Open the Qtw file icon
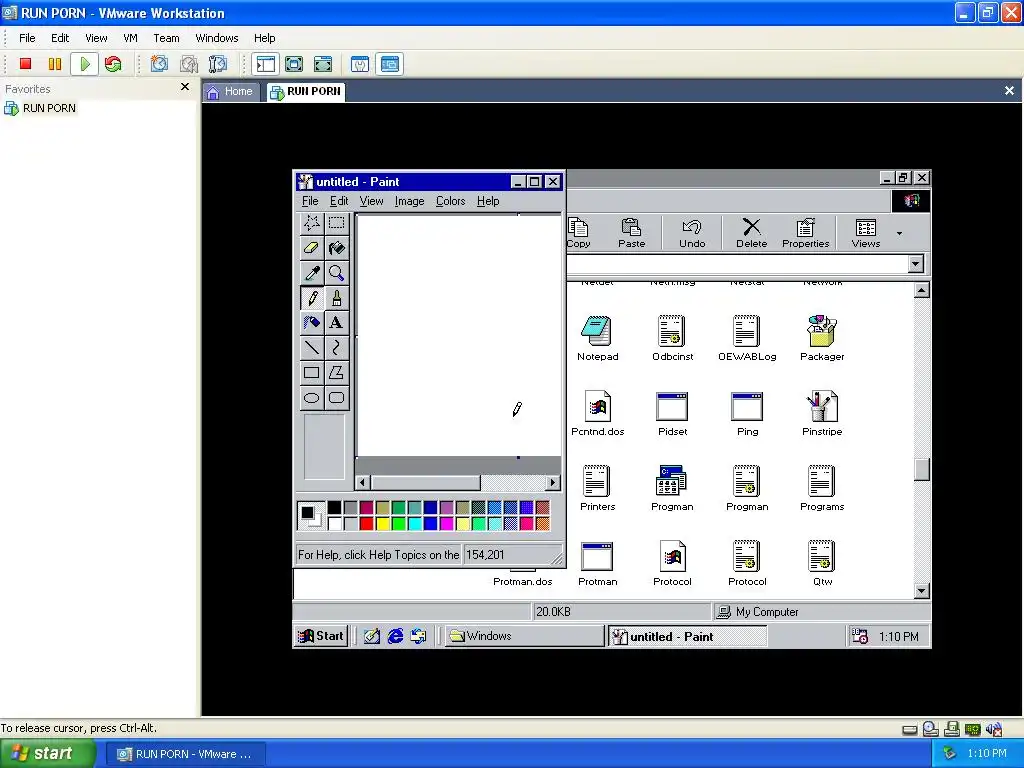The image size is (1024, 768). [822, 563]
